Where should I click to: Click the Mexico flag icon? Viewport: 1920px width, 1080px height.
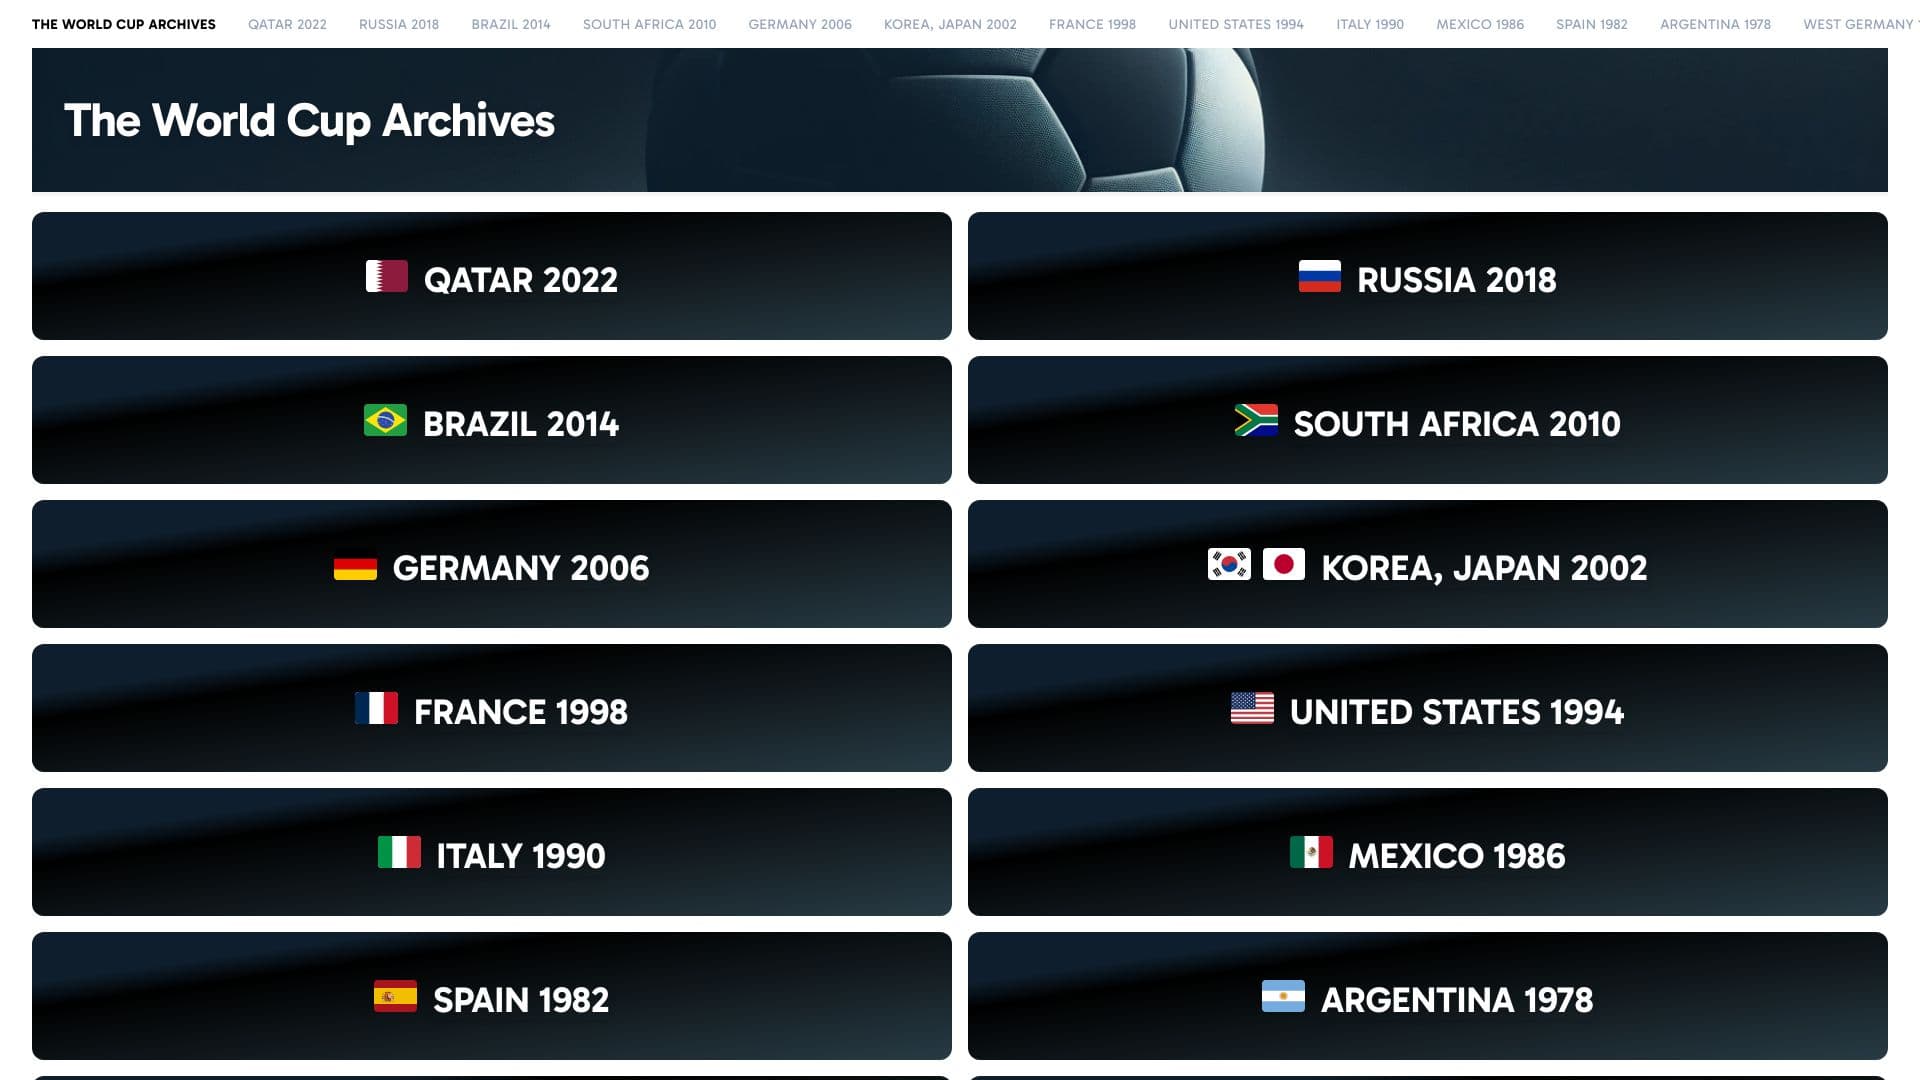click(1311, 852)
